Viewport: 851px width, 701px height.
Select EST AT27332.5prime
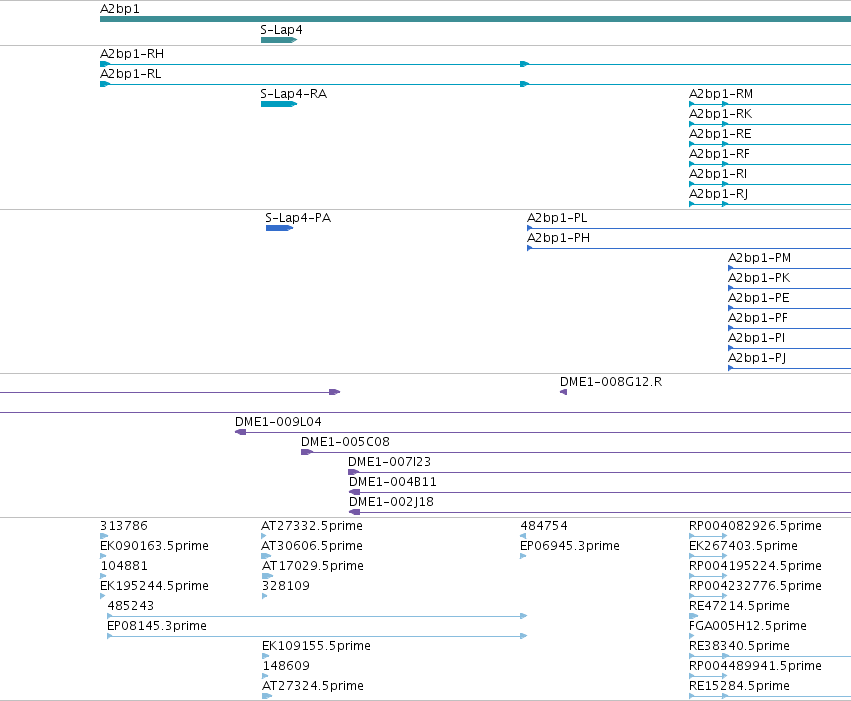312,526
